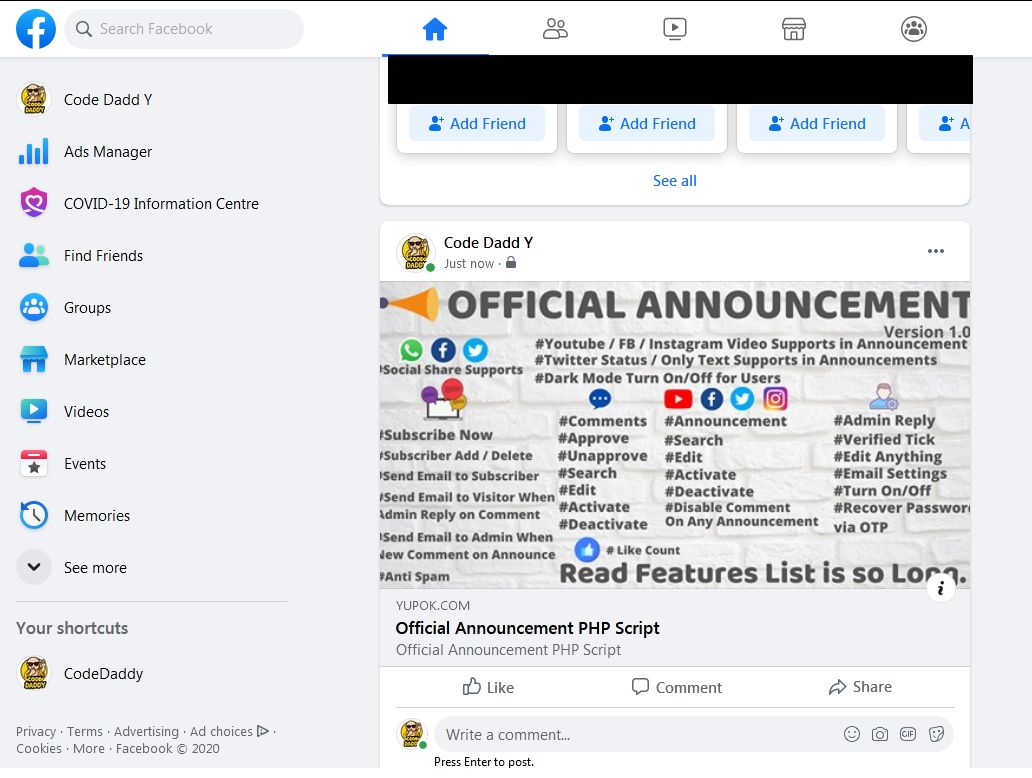Open the Ad choices footer link
The width and height of the screenshot is (1032, 778).
coord(229,731)
